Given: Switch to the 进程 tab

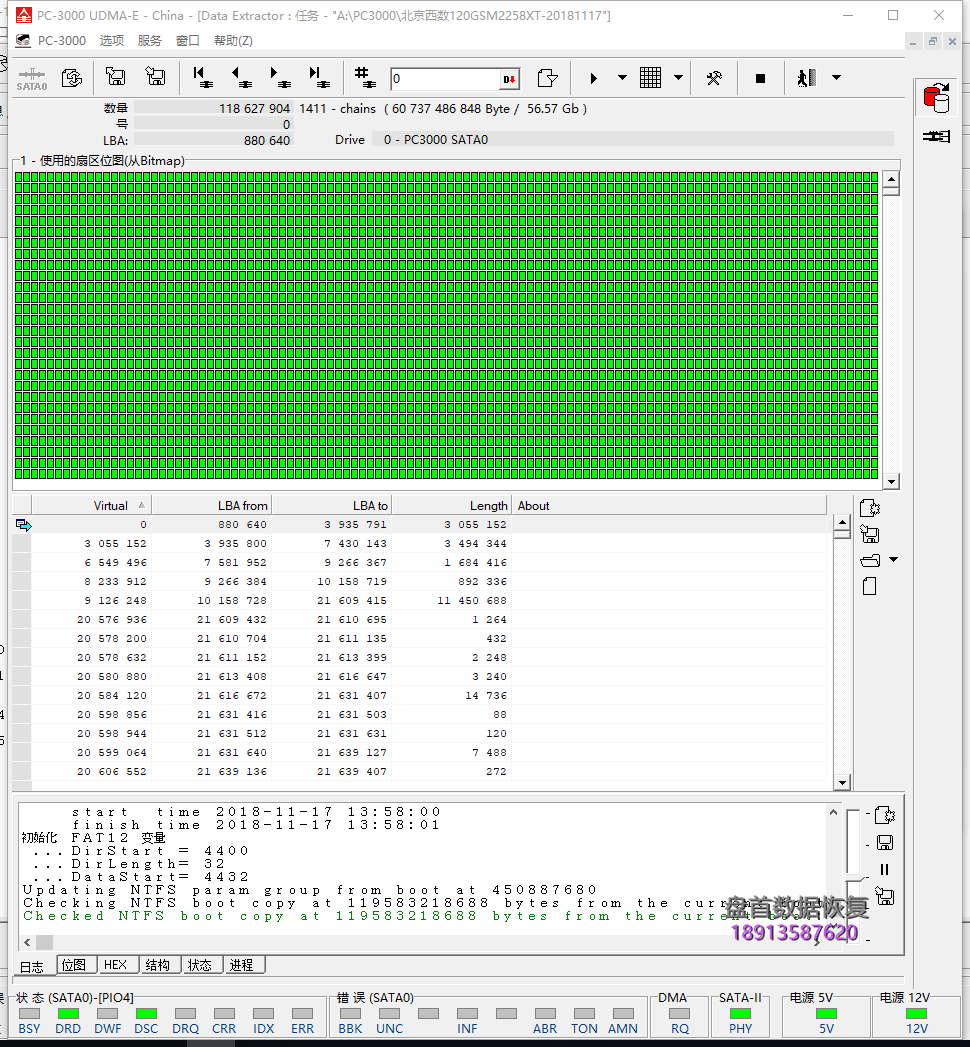Looking at the screenshot, I should (x=242, y=965).
